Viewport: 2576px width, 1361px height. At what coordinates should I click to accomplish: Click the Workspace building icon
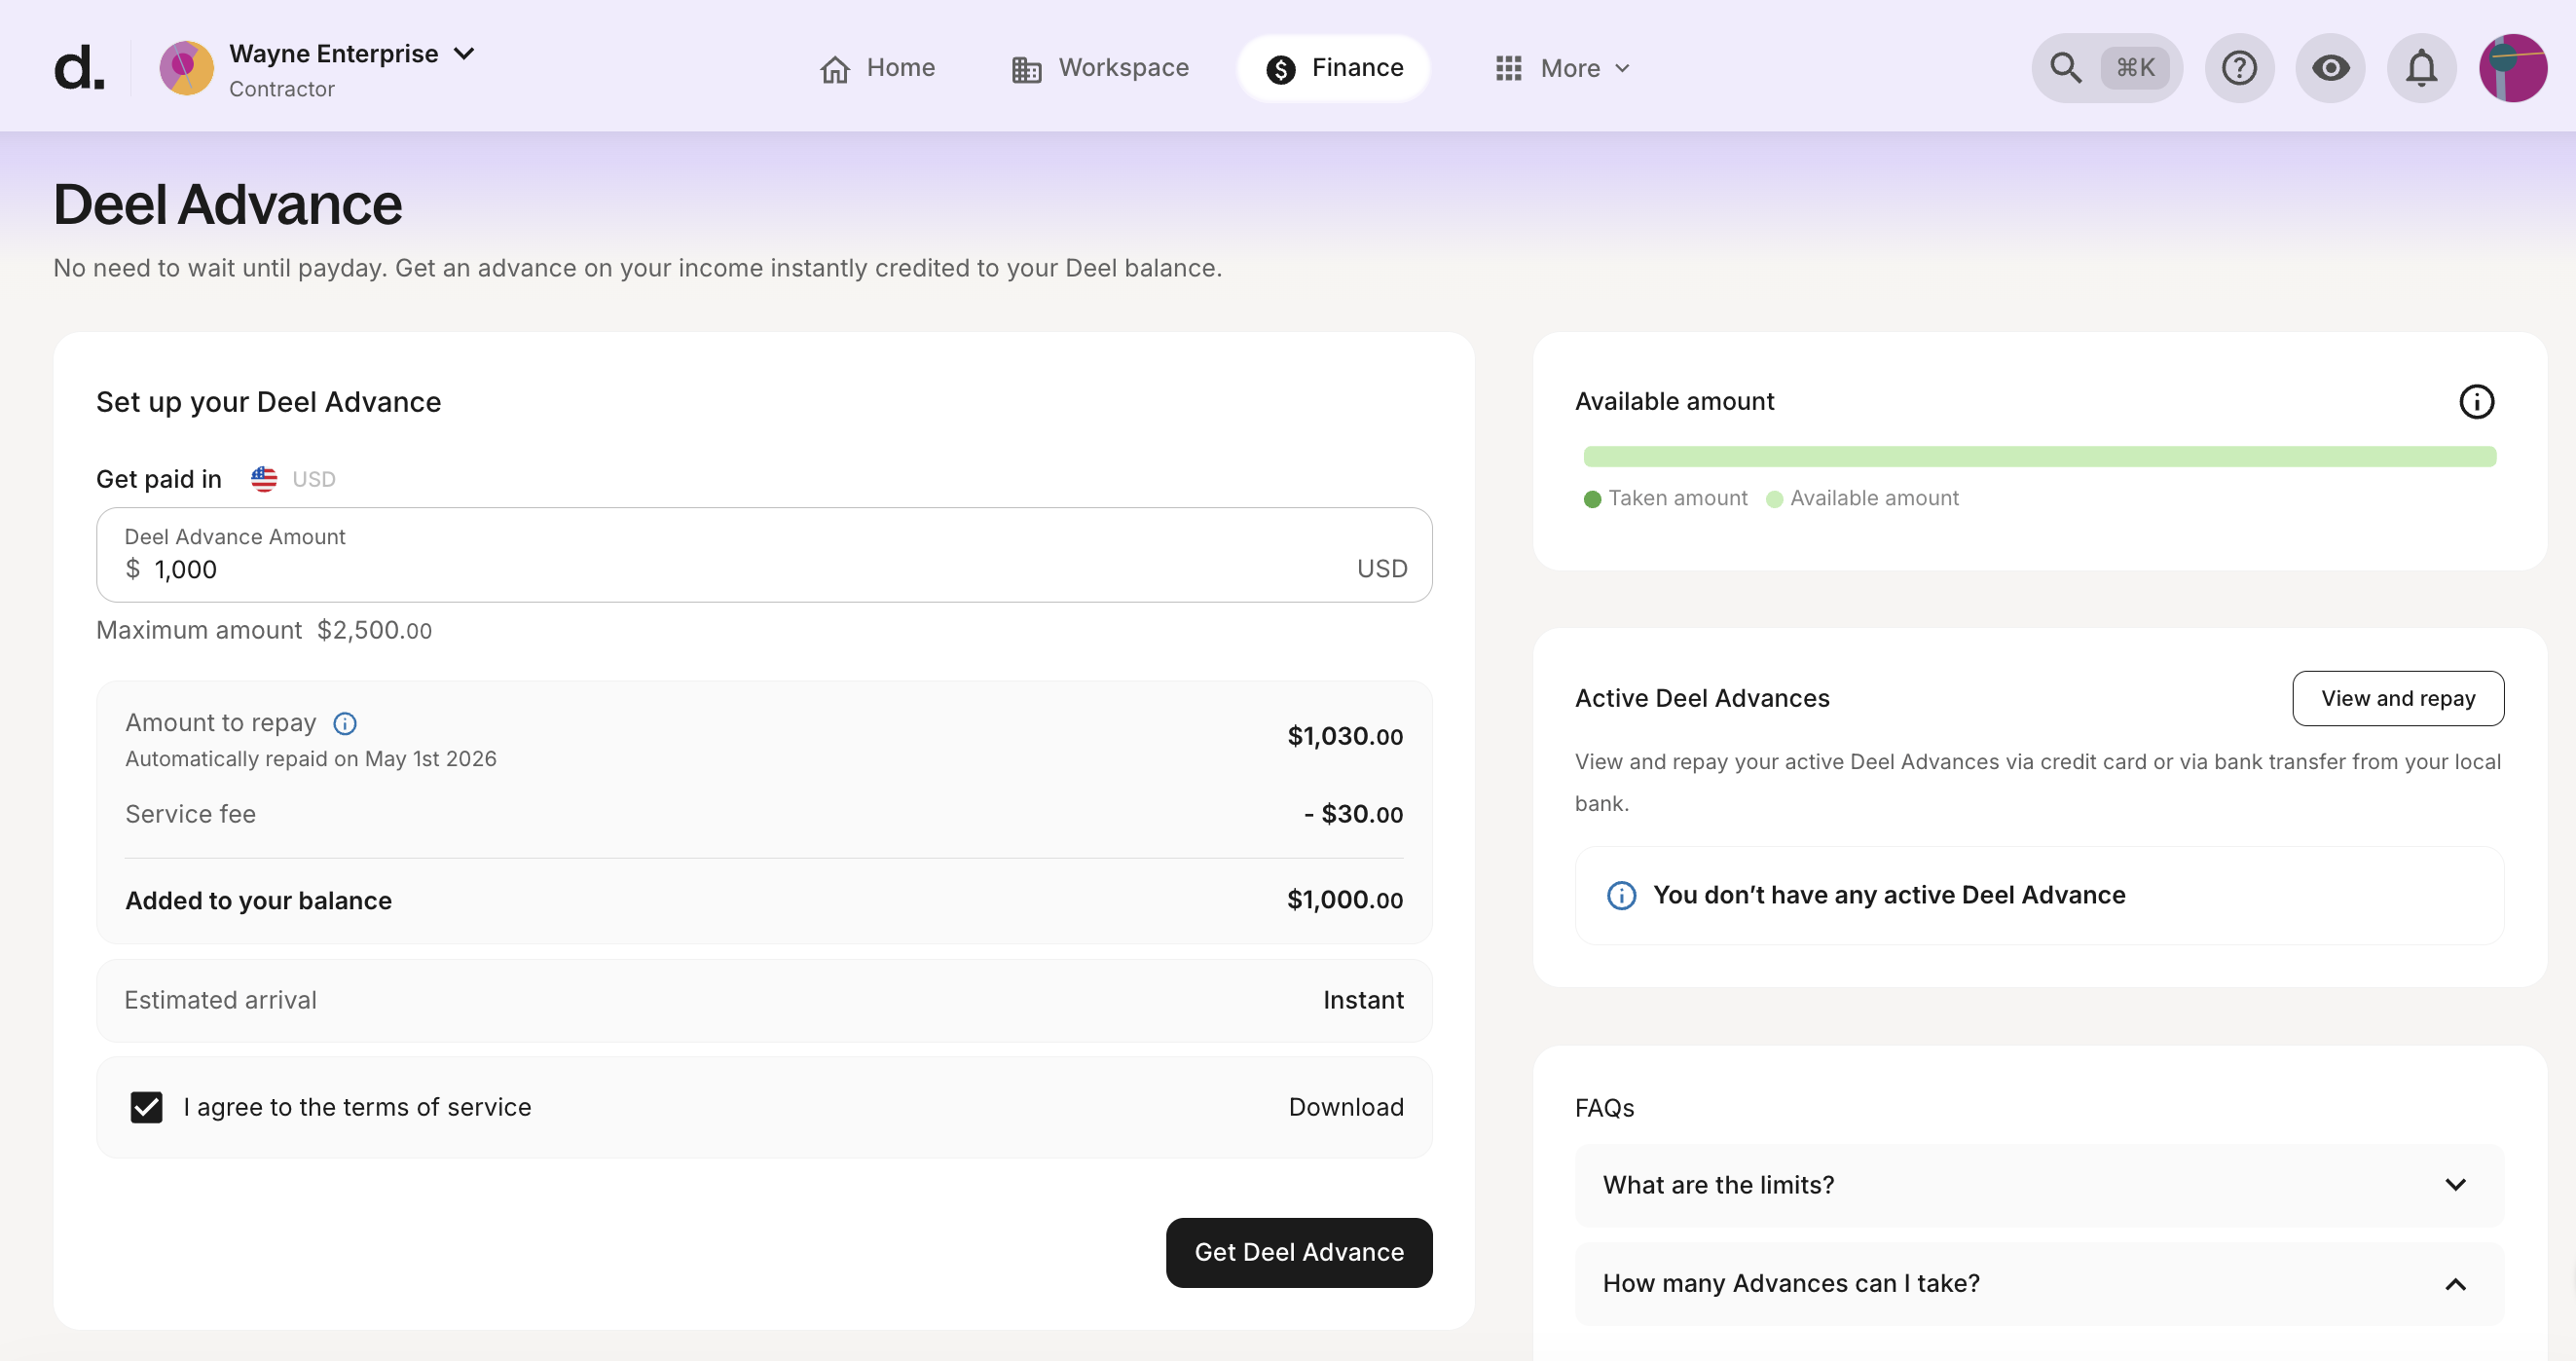pos(1024,68)
